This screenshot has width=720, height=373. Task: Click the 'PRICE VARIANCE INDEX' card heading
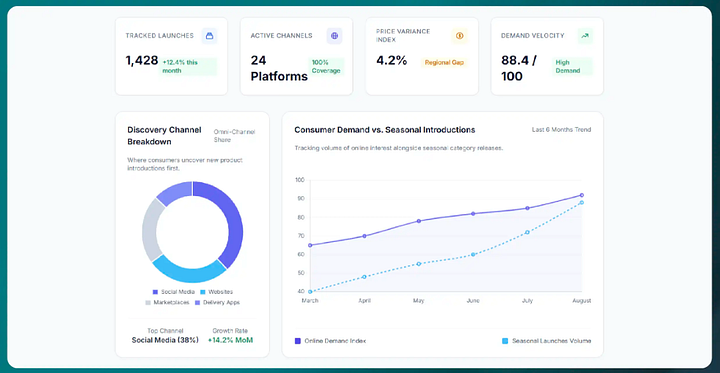(x=403, y=35)
